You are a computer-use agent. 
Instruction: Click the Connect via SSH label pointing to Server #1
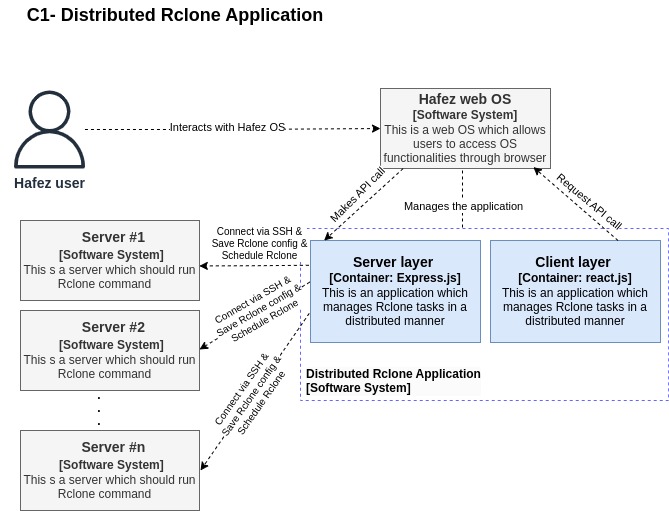click(x=259, y=243)
